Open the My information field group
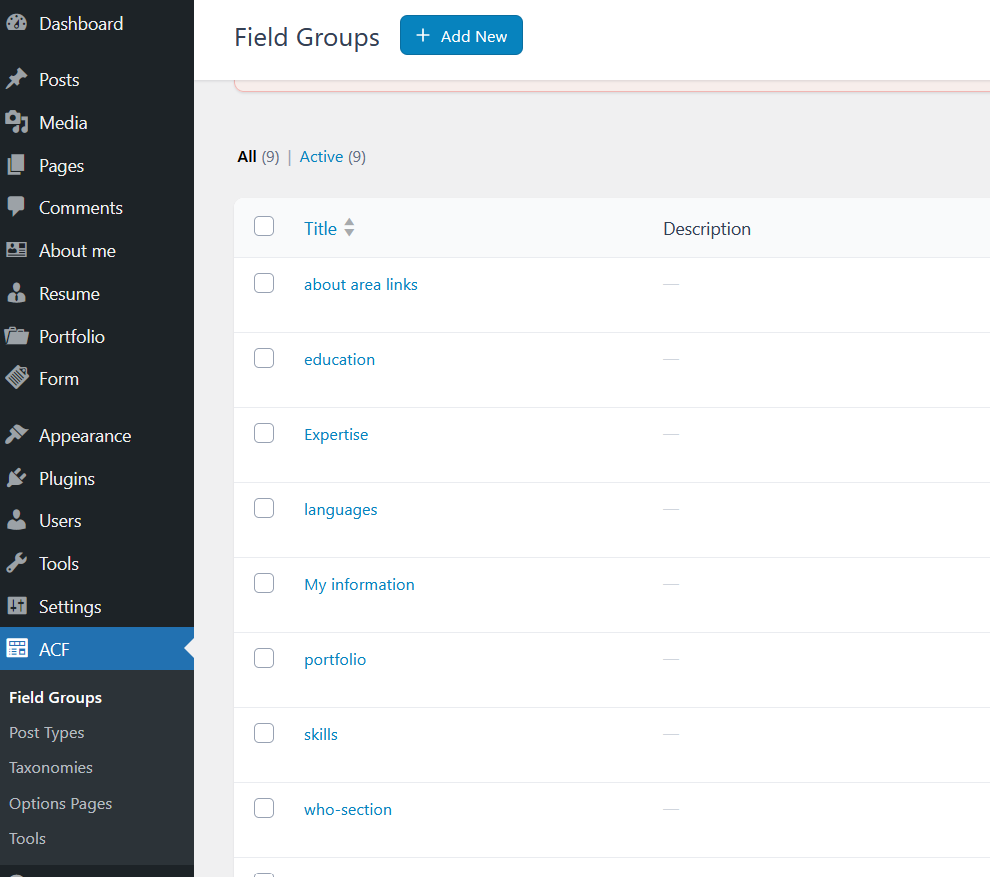Screen dimensions: 990x877 pos(359,585)
